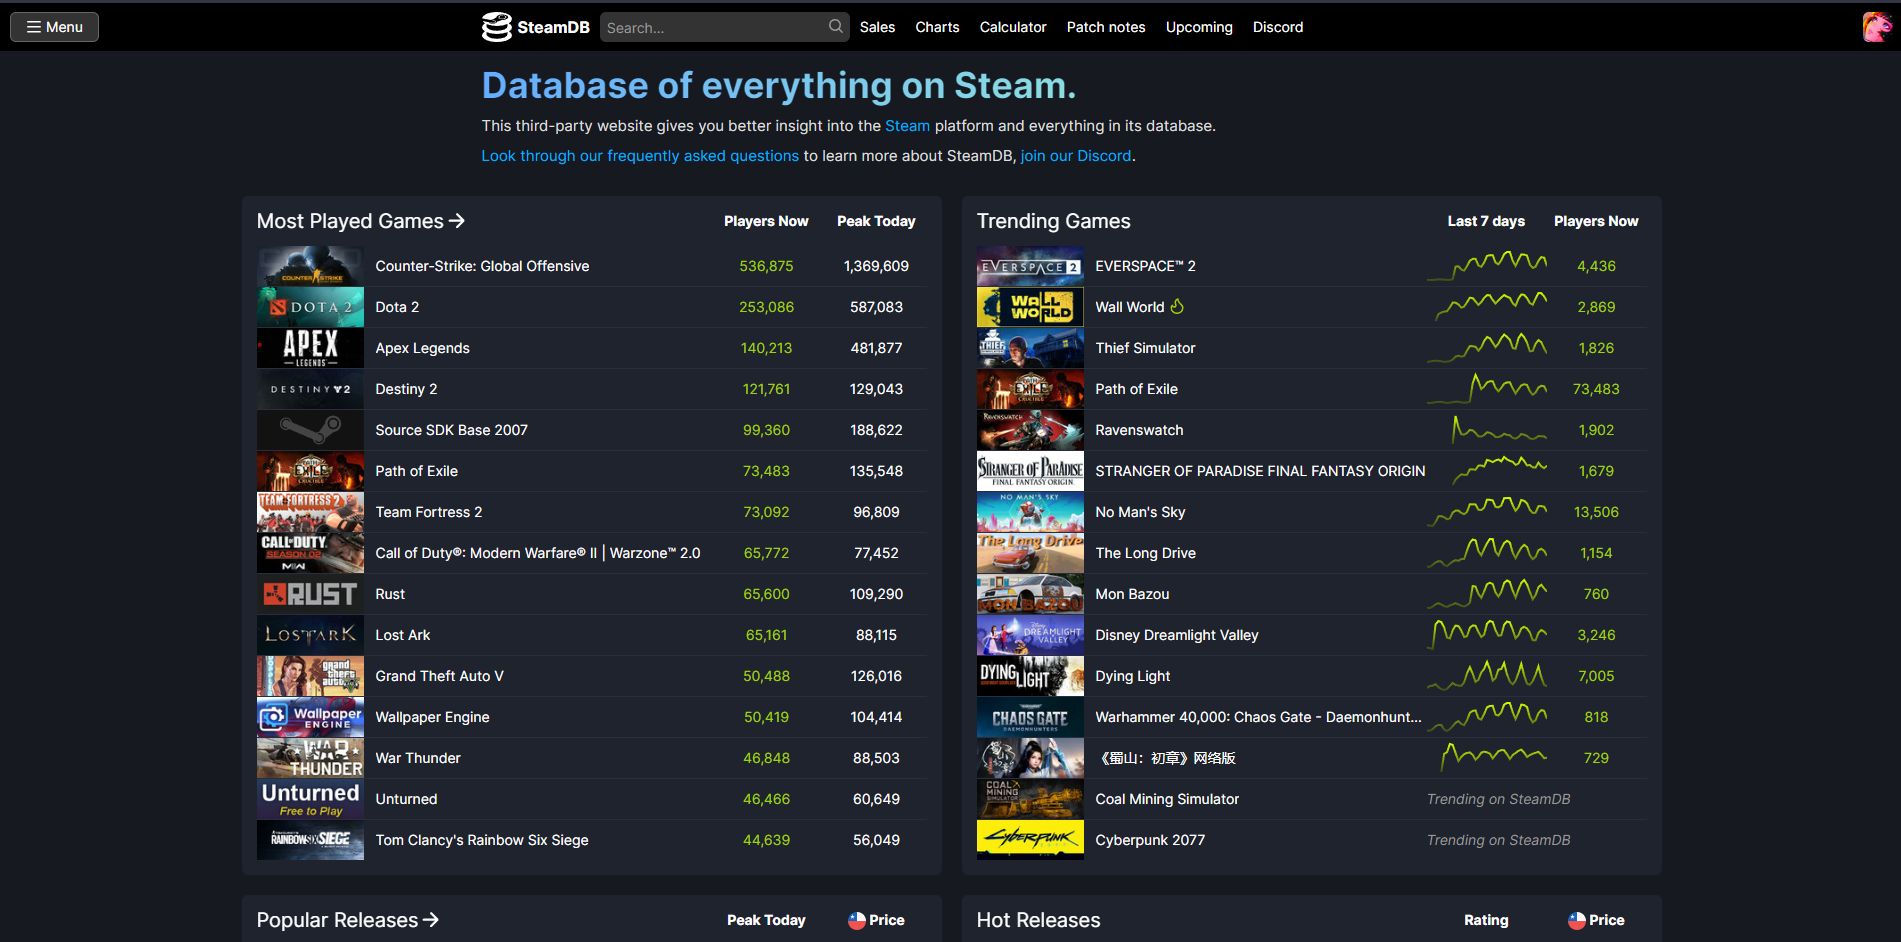1901x942 pixels.
Task: Open the Menu hamburger button
Action: [54, 27]
